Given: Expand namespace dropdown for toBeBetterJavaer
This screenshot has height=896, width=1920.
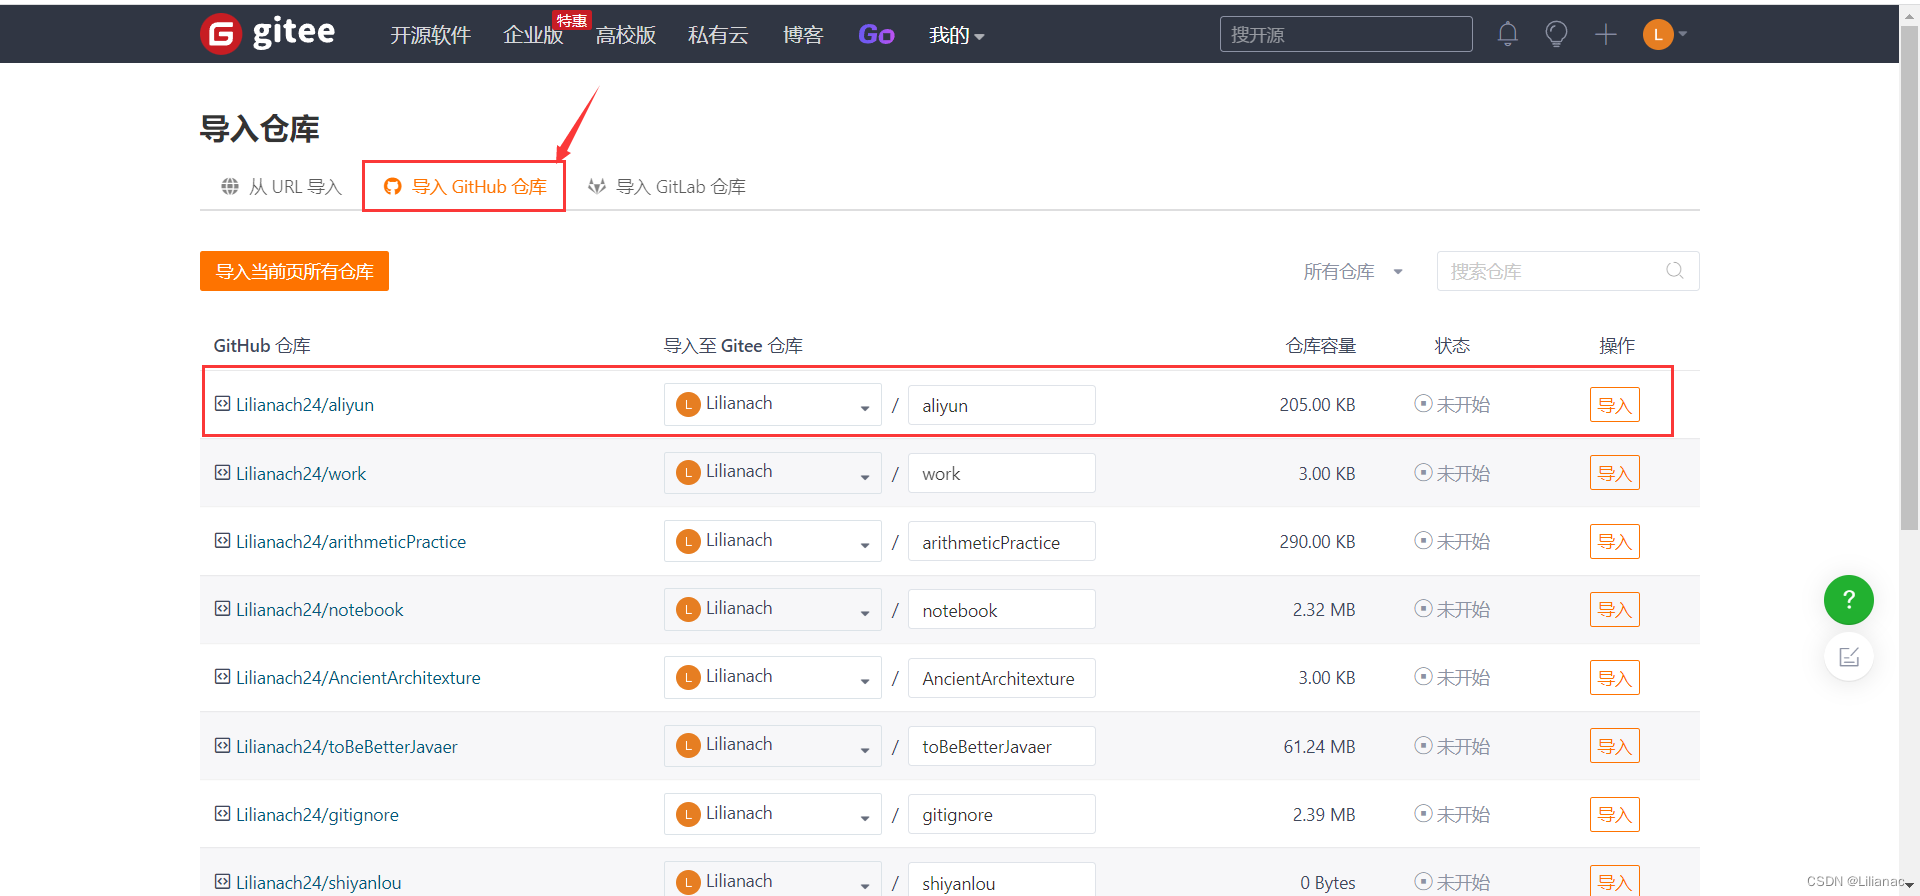Looking at the screenshot, I should (x=773, y=745).
